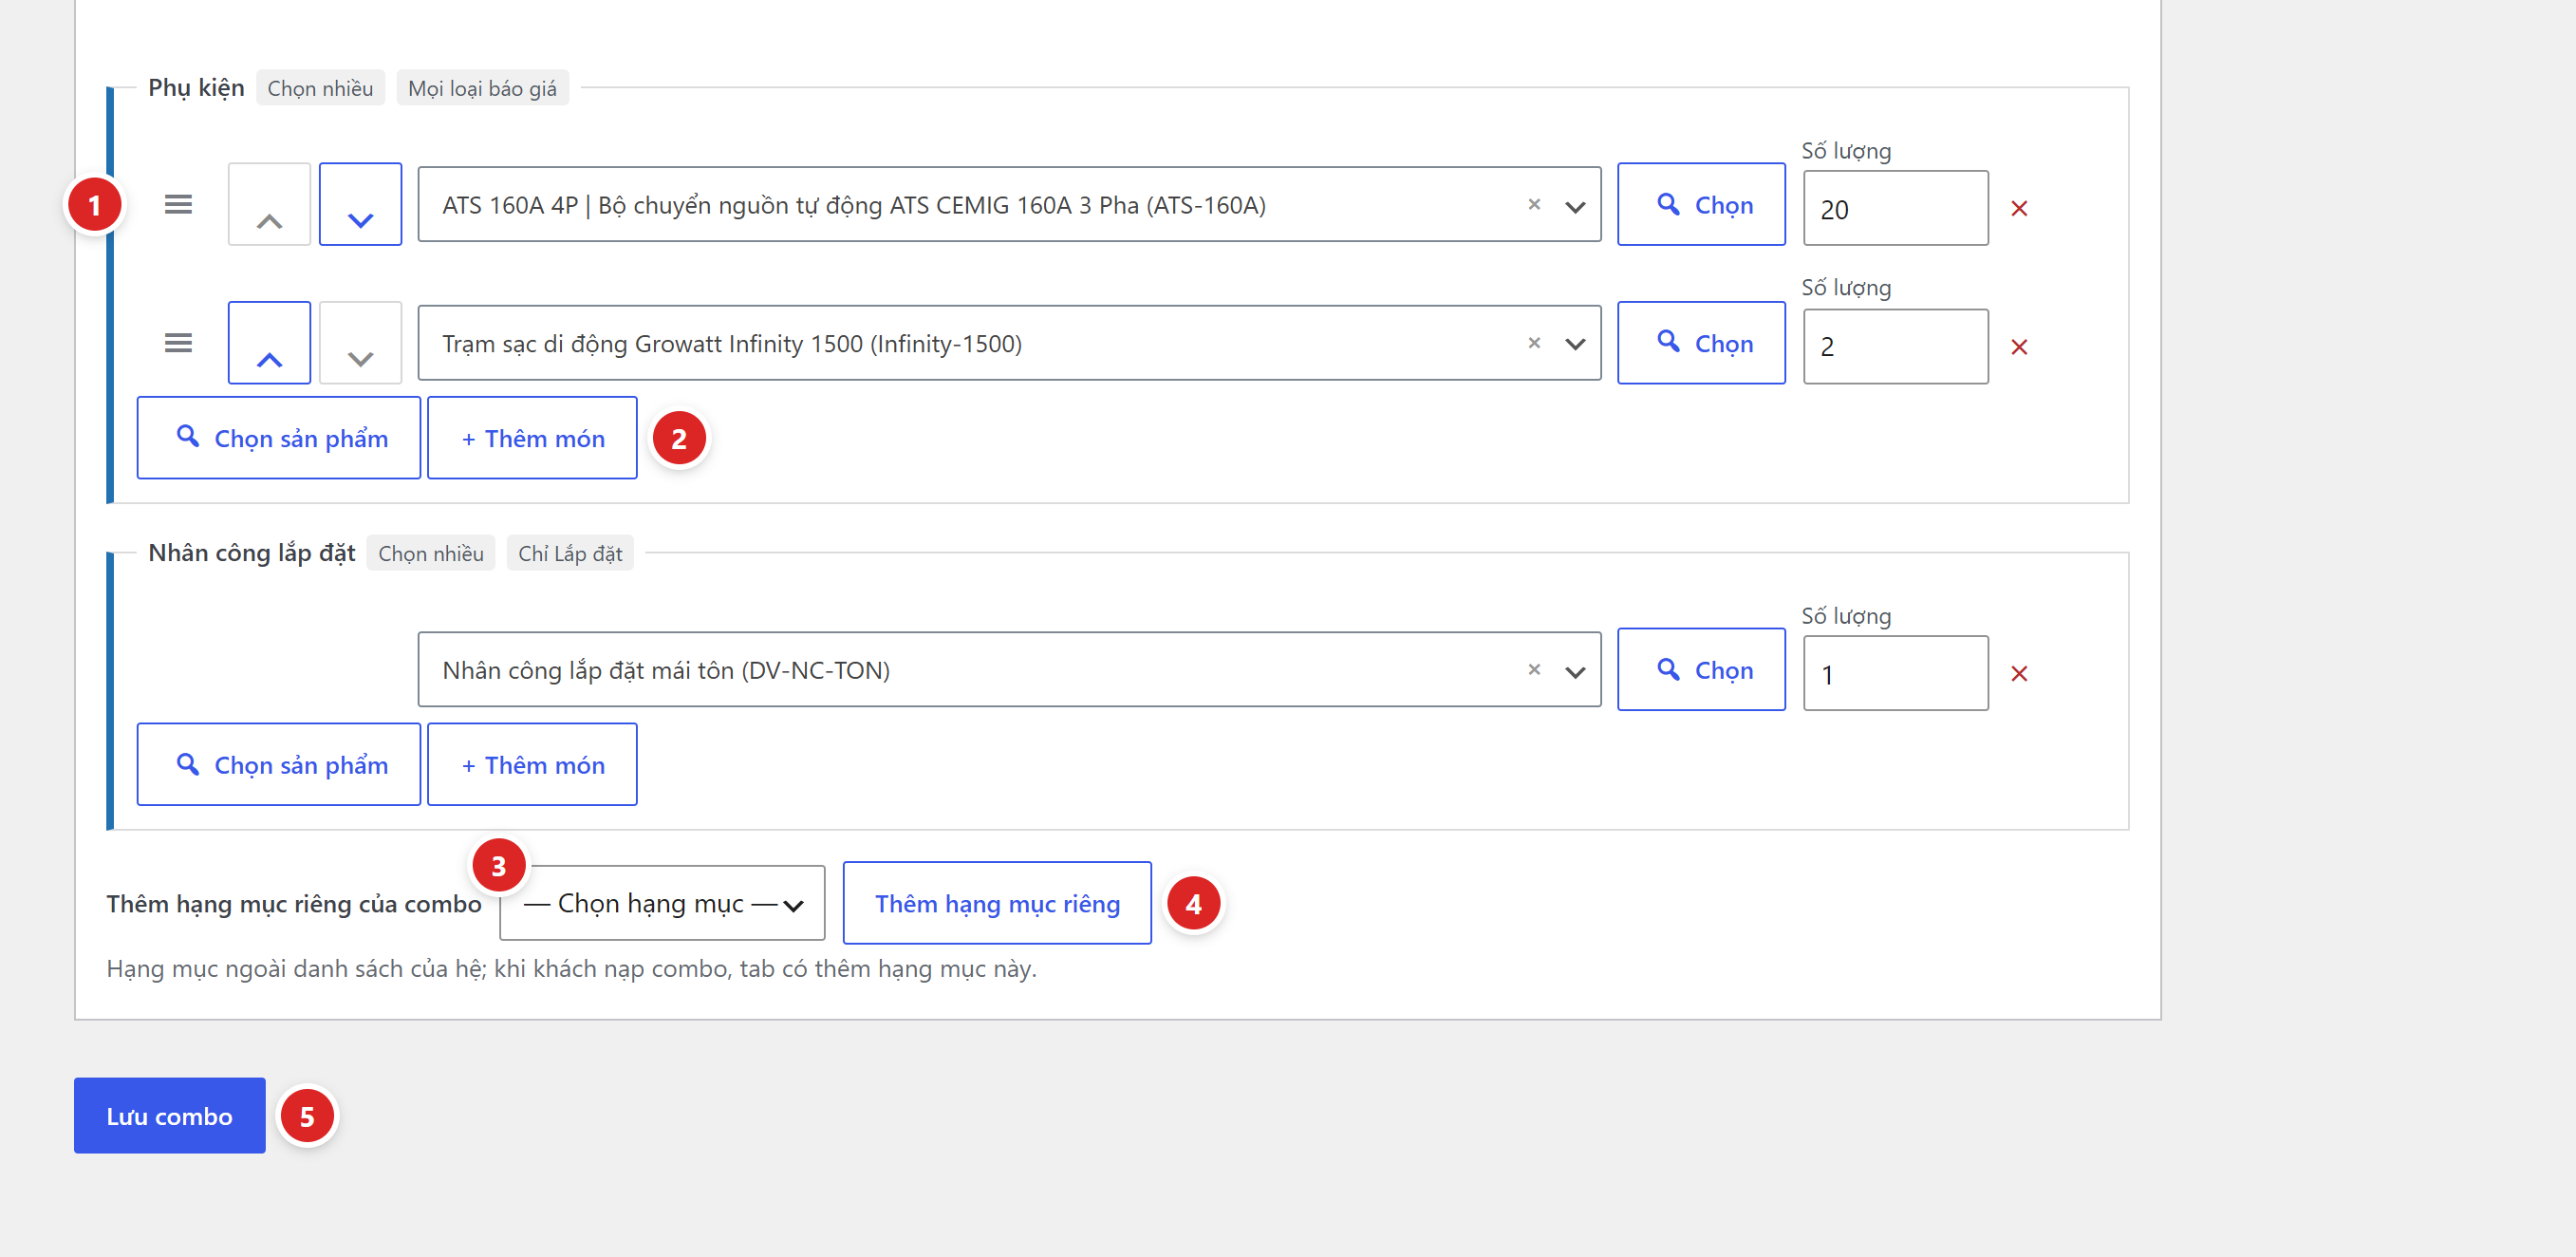Click the Chọn nhiều tag beside Nhân công lắp đặt
This screenshot has height=1257, width=2576.
pos(431,553)
